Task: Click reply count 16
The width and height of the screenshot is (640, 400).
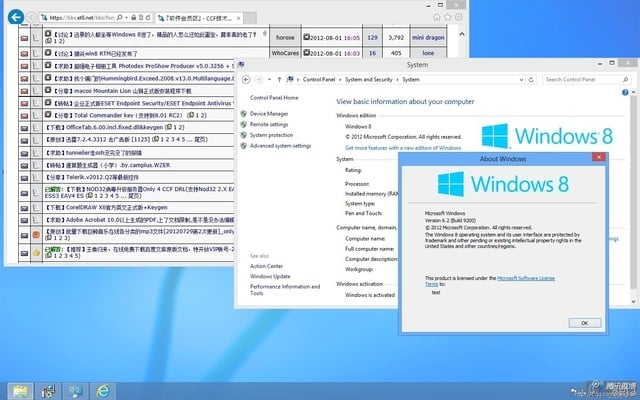Action: pyautogui.click(x=372, y=53)
